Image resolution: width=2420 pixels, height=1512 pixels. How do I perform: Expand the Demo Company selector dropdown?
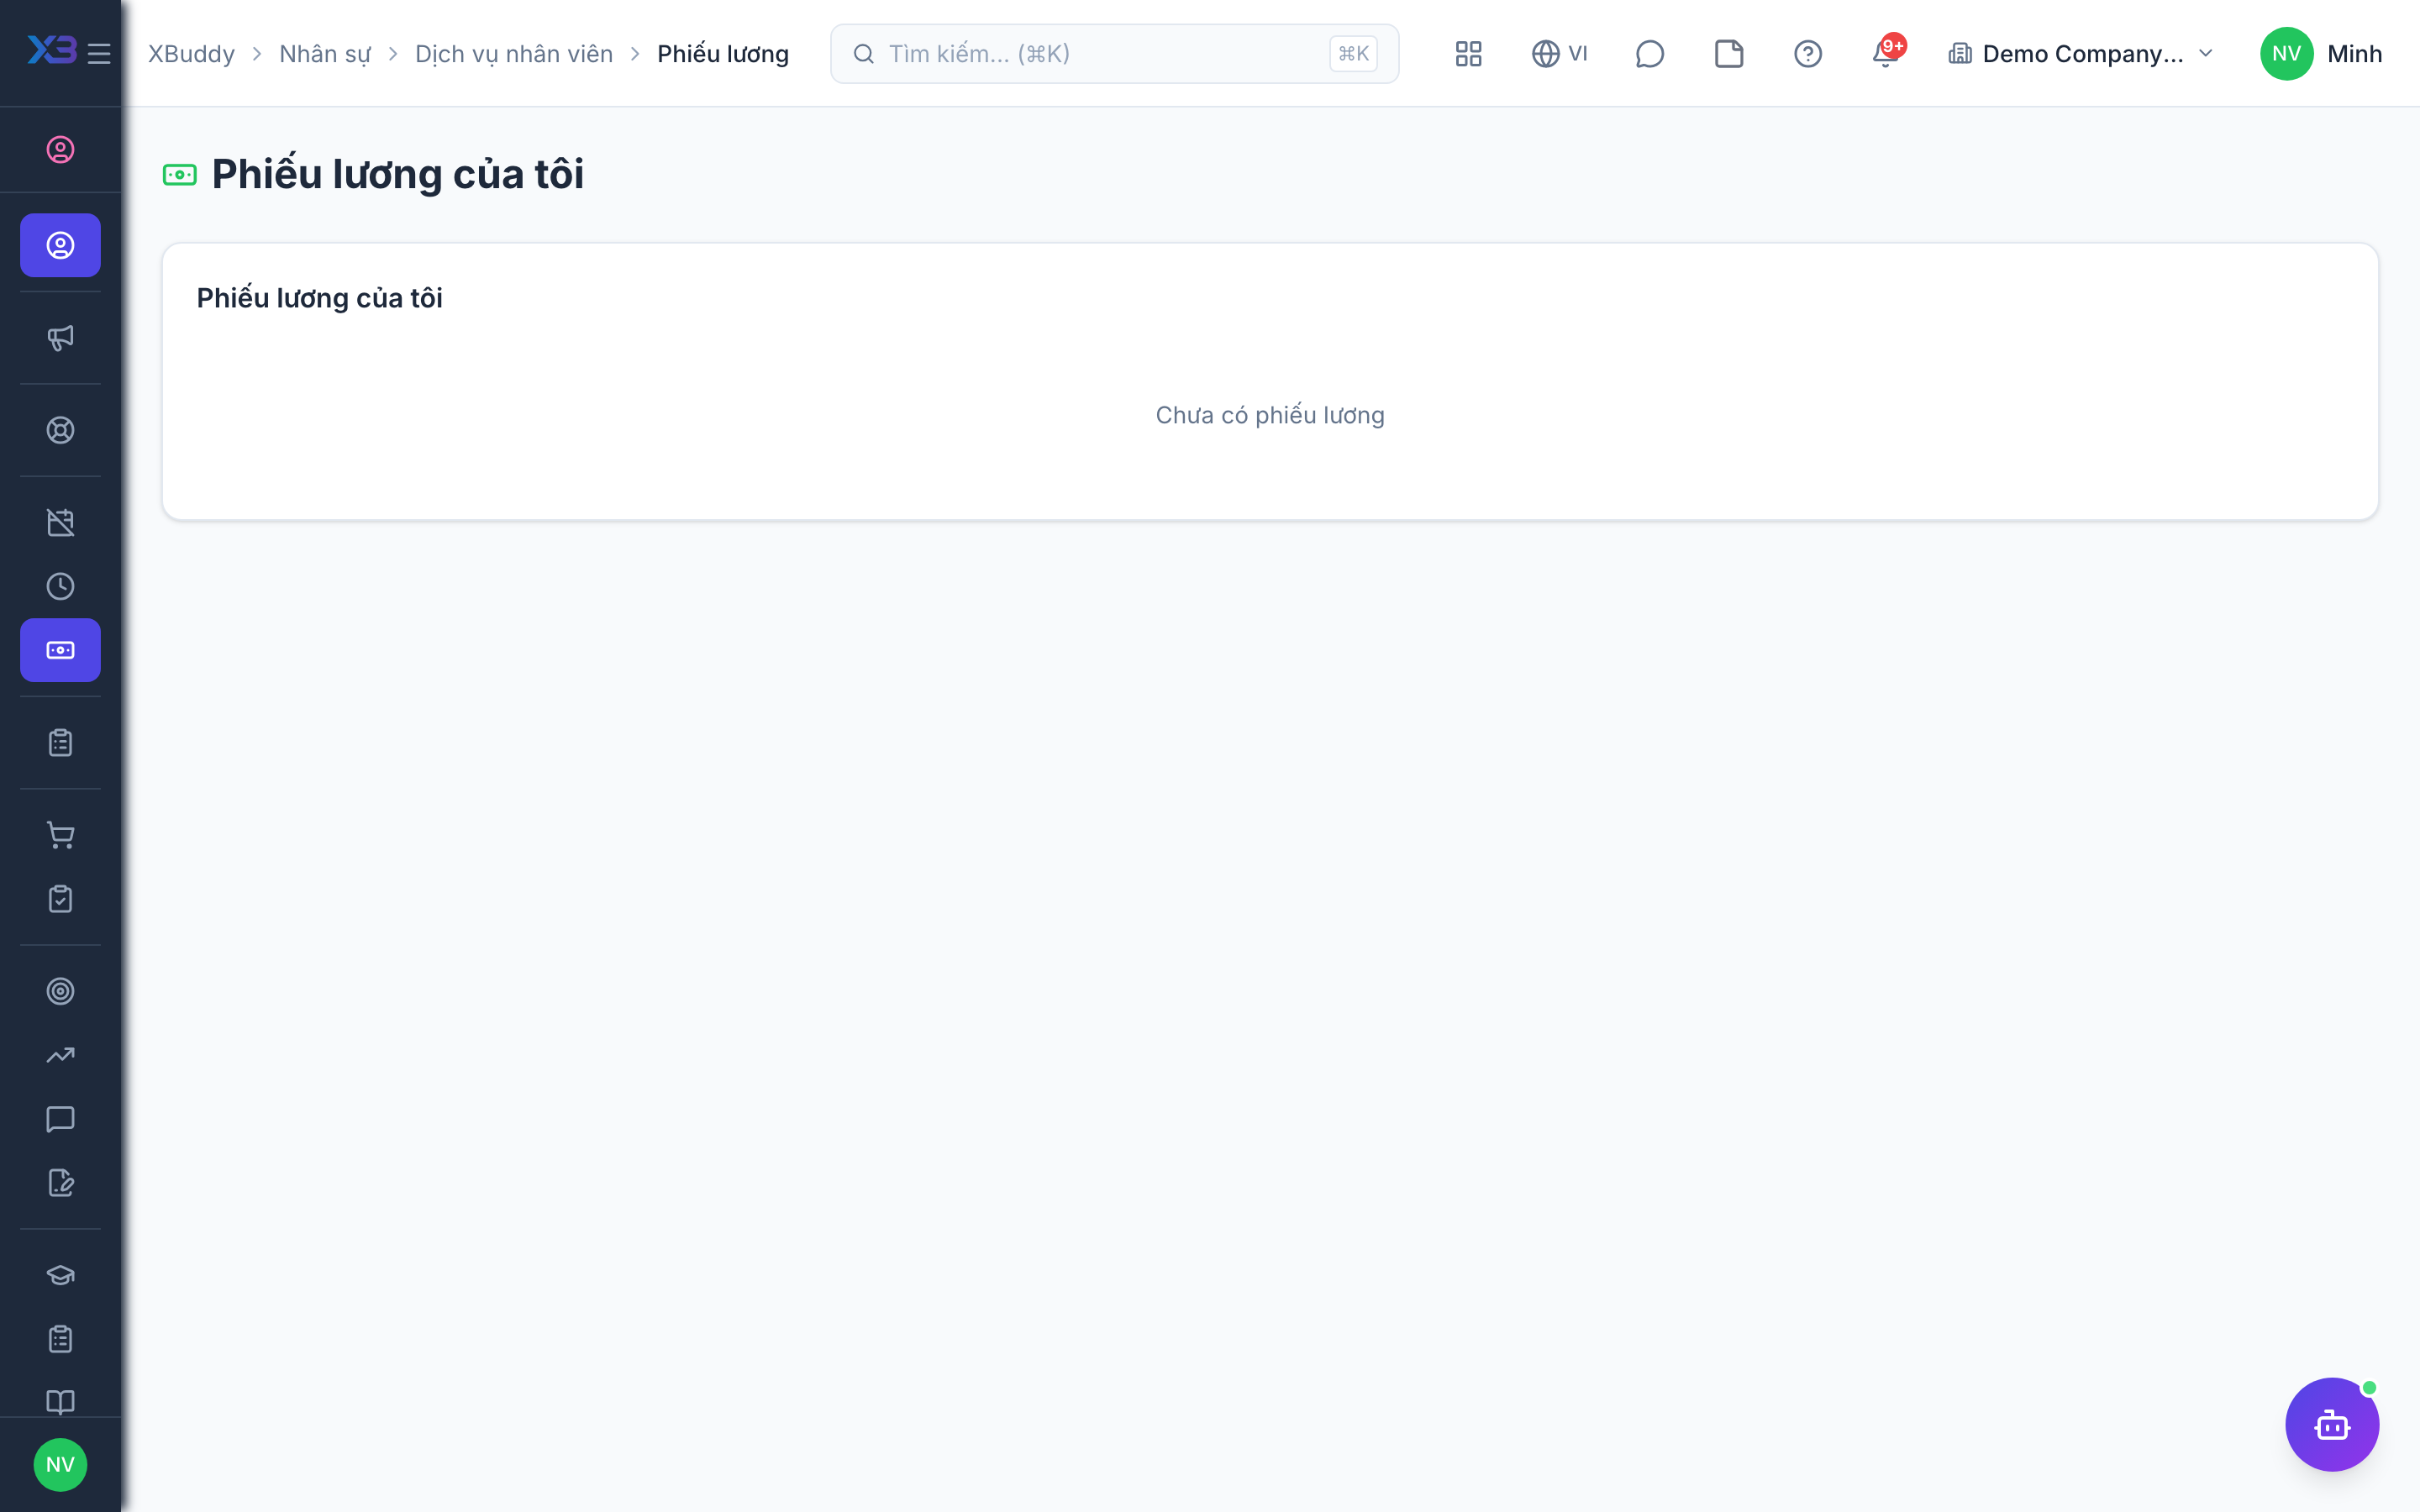[2081, 54]
